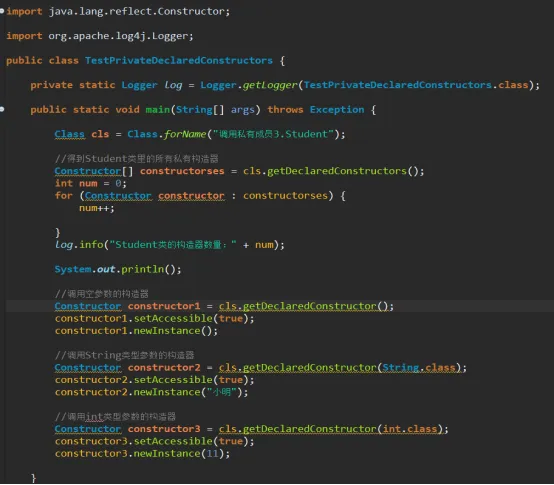
Task: Click 'getDeclaredConstructors()' call
Action: click(342, 171)
